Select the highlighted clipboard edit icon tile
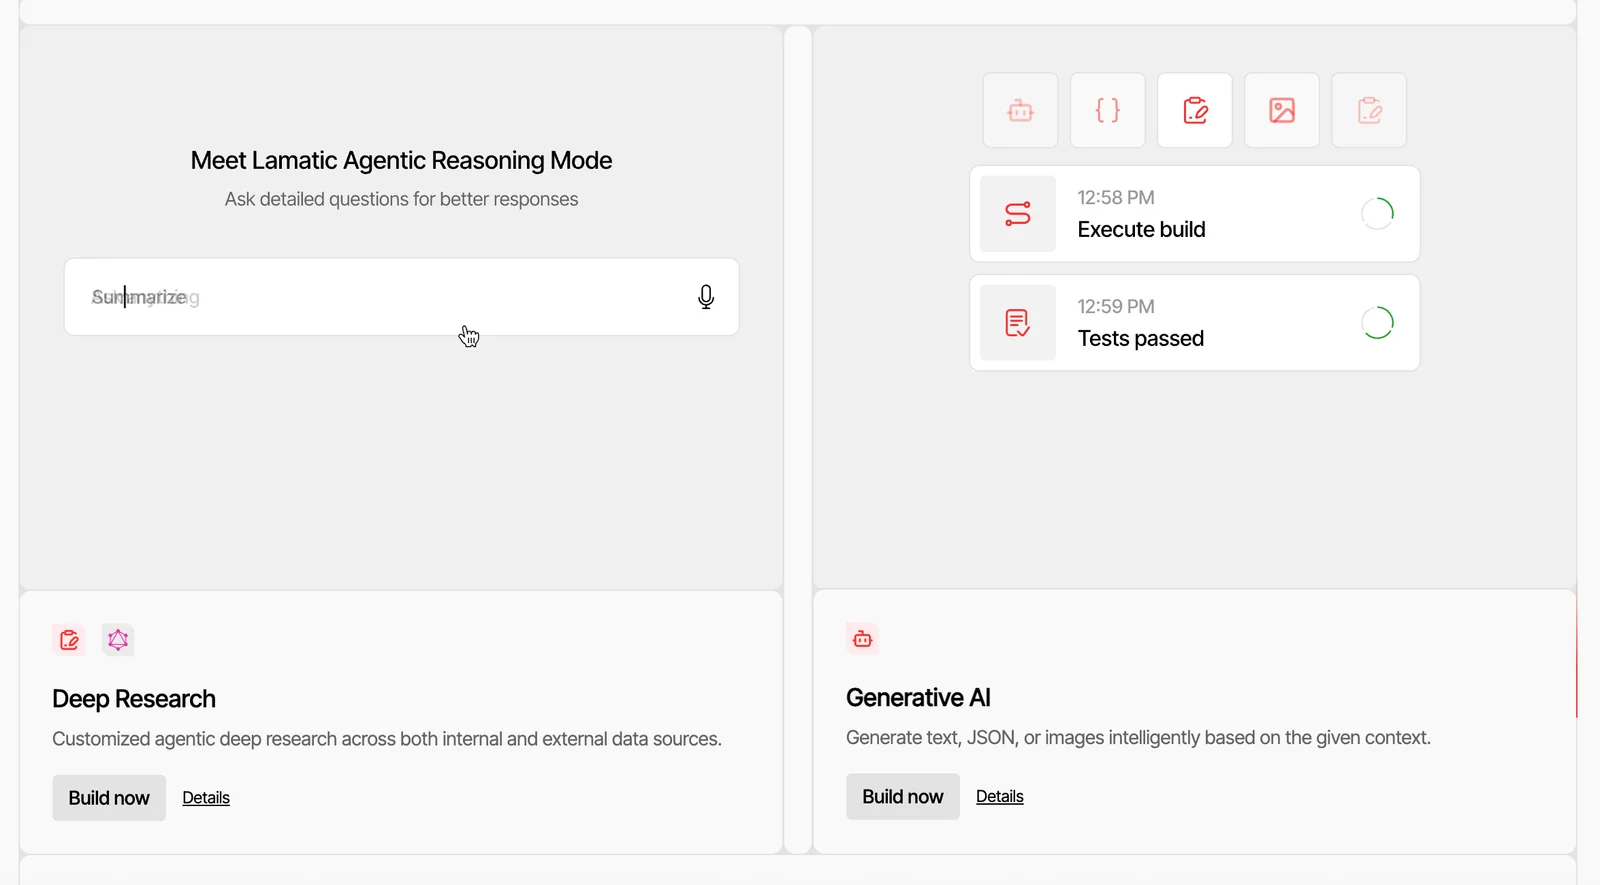Image resolution: width=1600 pixels, height=885 pixels. 1195,110
